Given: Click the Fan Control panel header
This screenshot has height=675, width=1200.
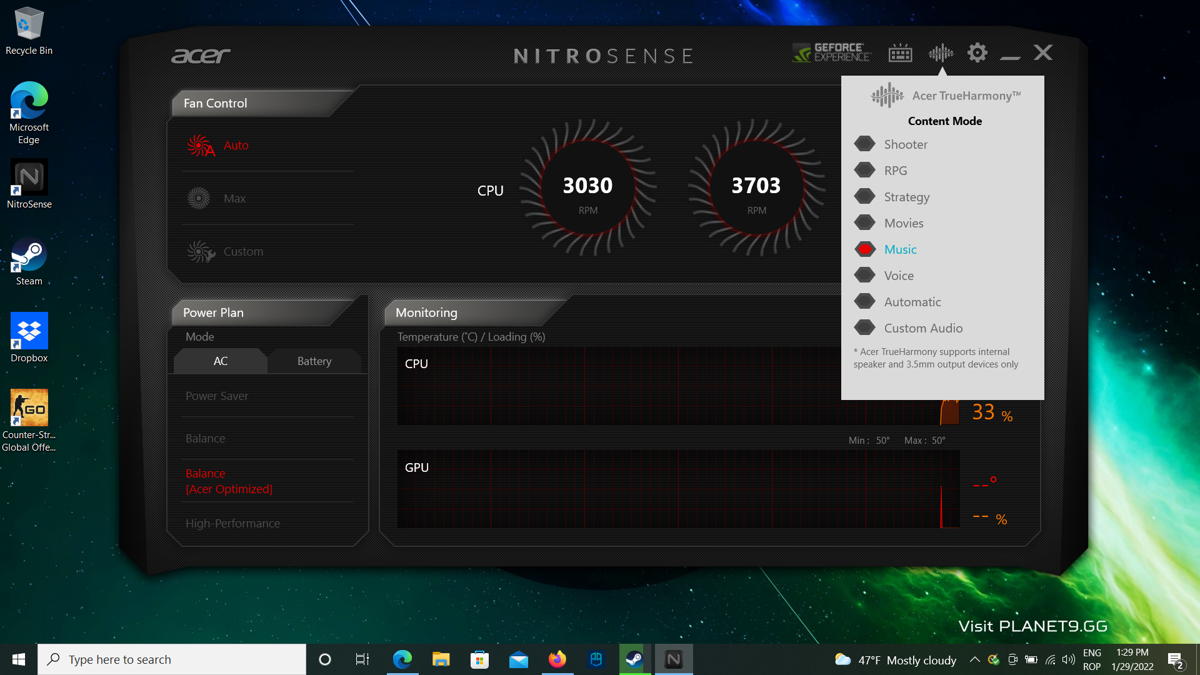Looking at the screenshot, I should tap(262, 103).
